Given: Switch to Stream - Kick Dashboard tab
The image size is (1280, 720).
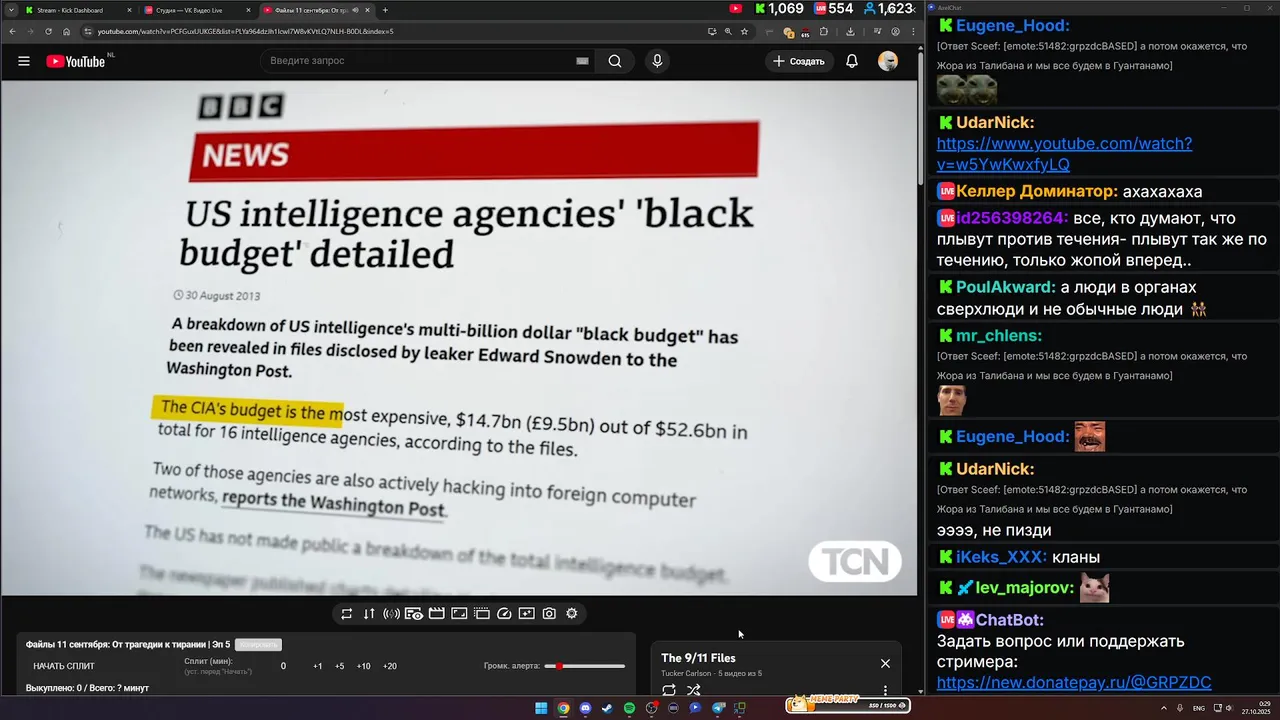Looking at the screenshot, I should tap(78, 10).
